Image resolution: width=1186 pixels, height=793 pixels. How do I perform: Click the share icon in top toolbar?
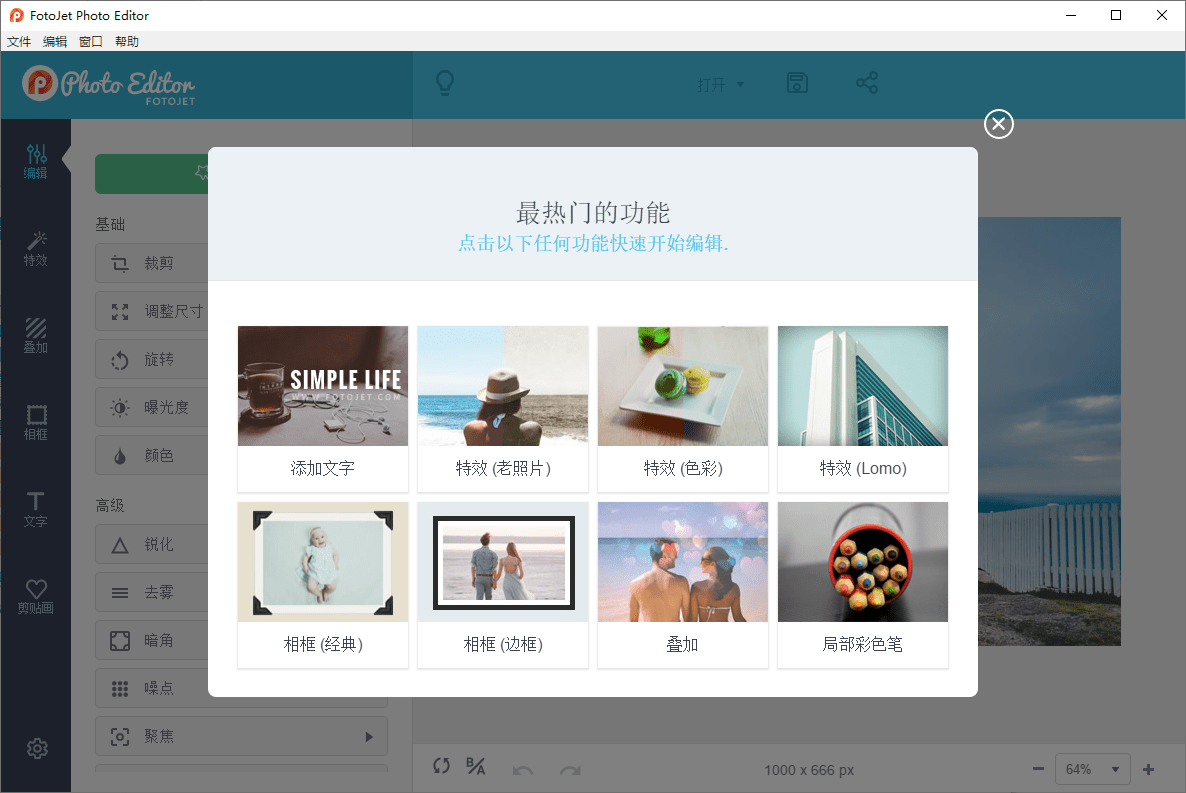867,83
